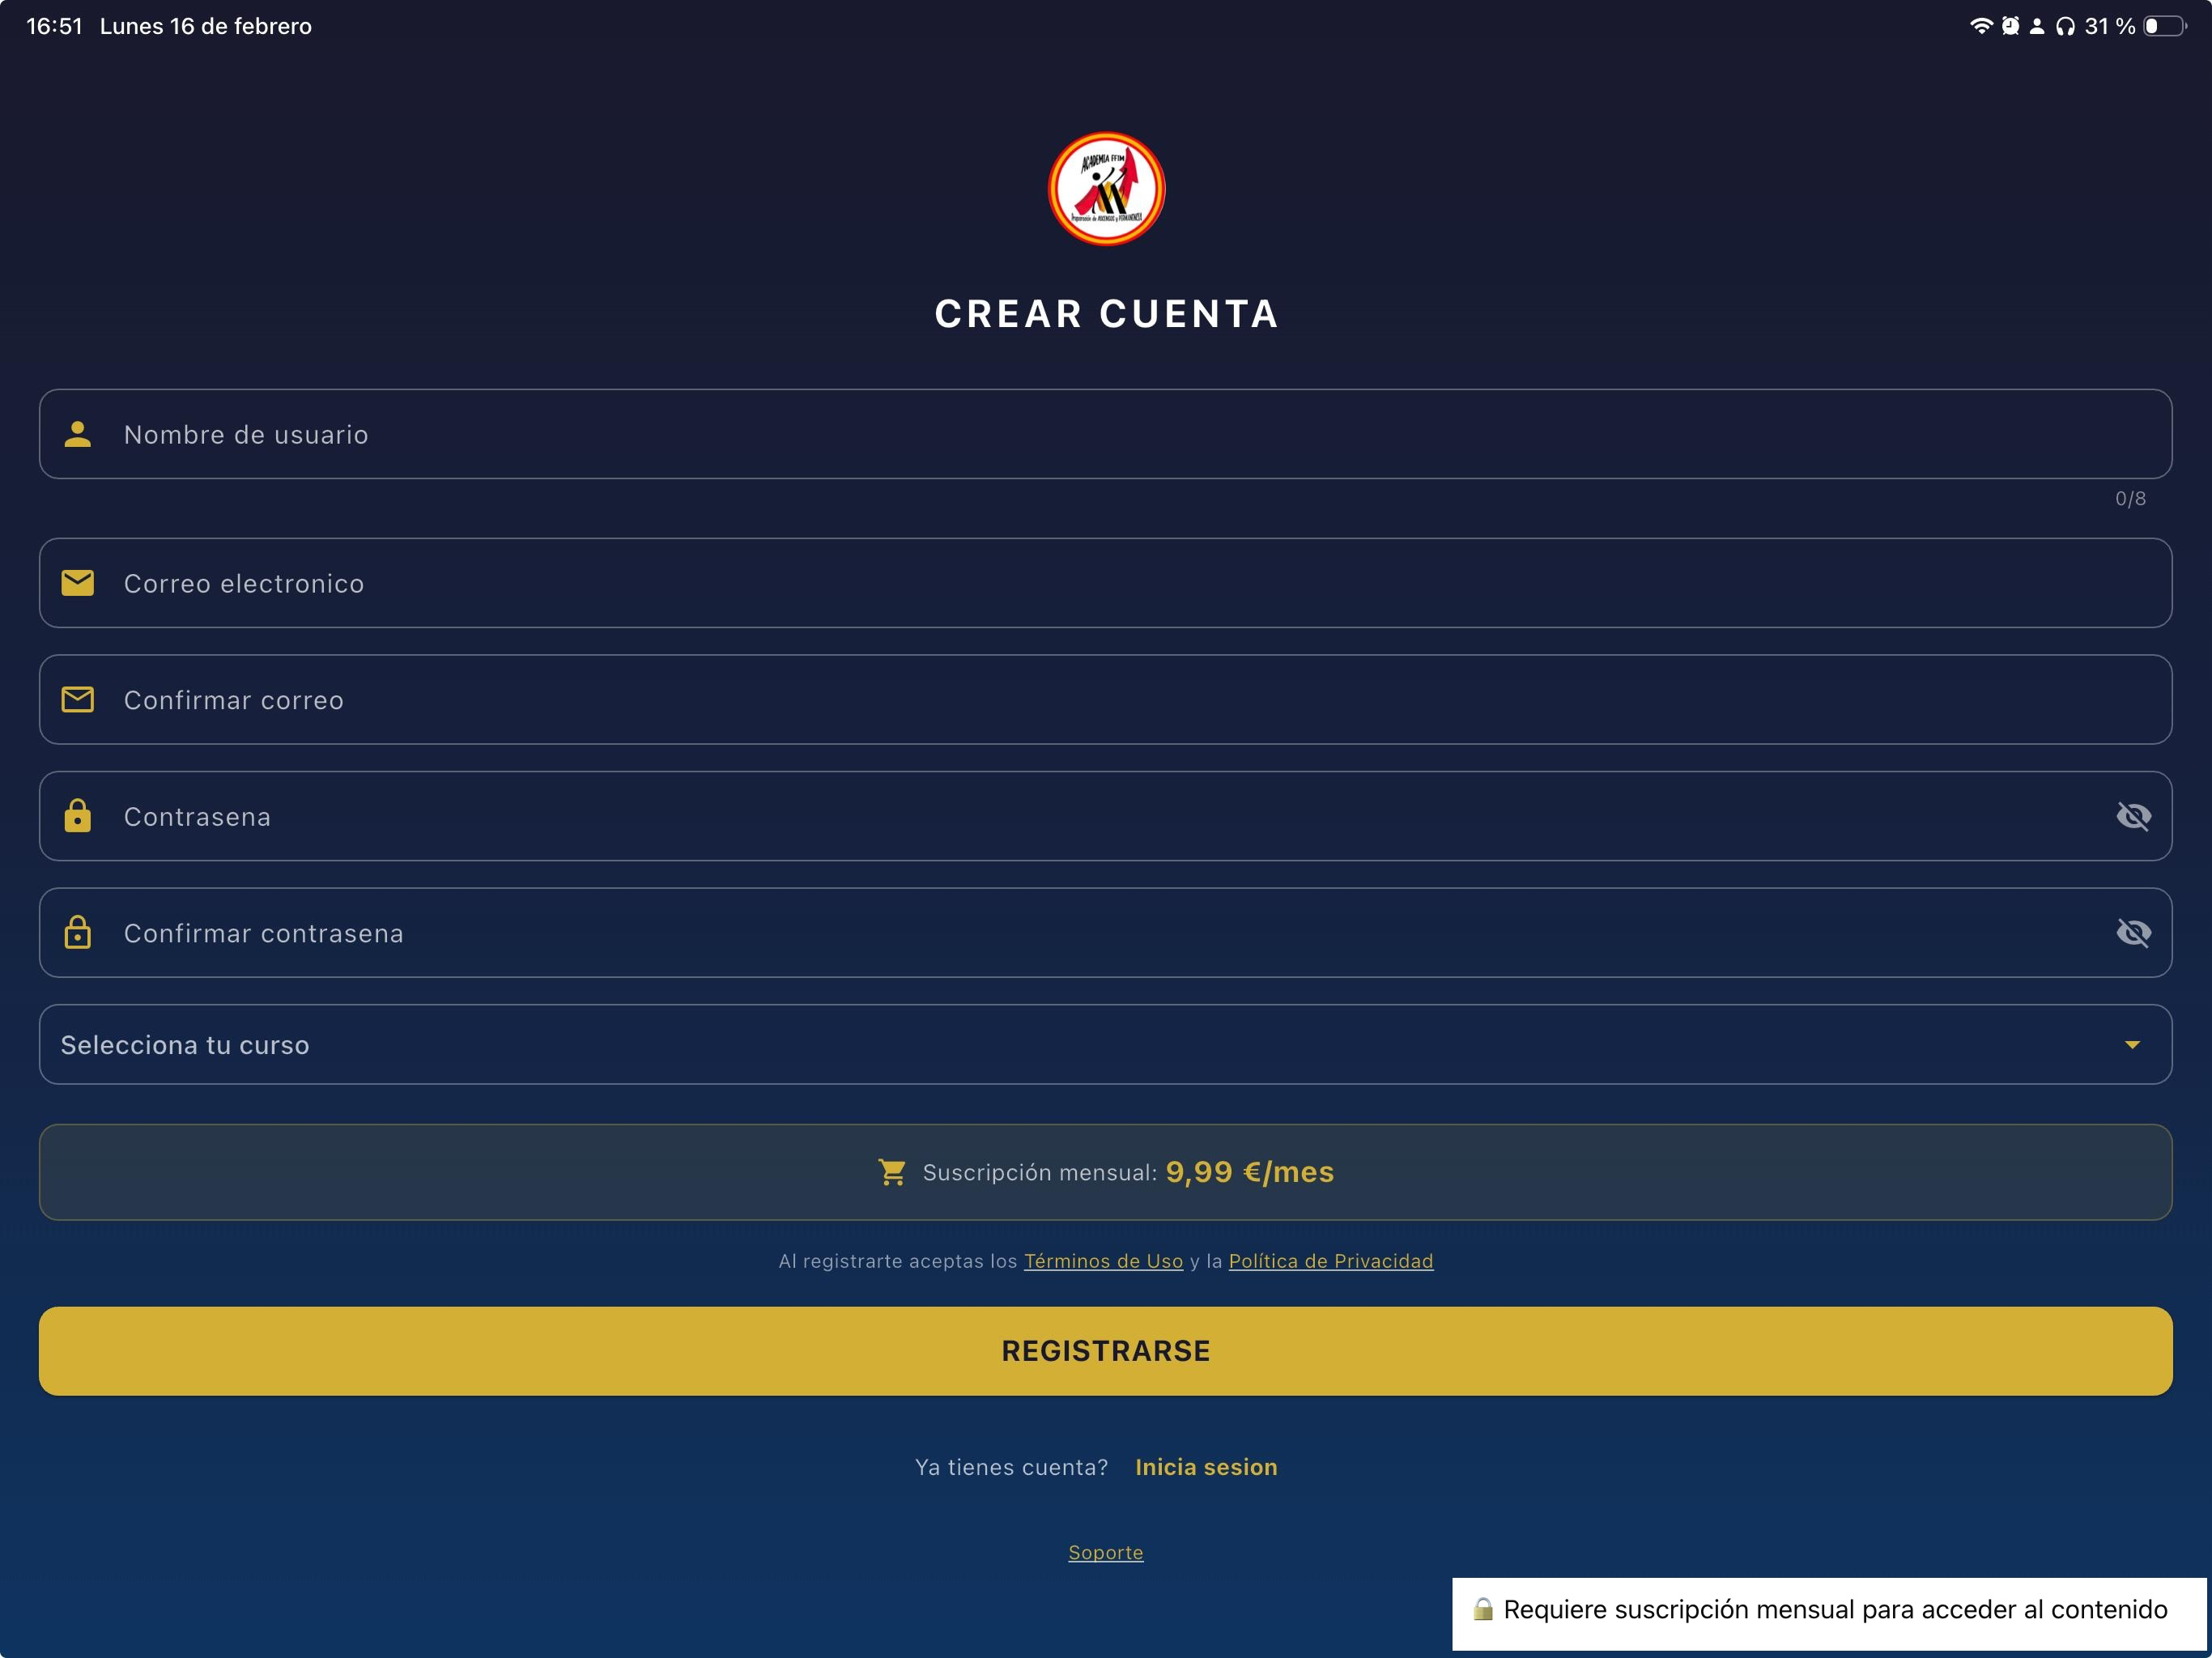Toggle visibility in Confirmar contrasena field
This screenshot has height=1658, width=2212.
tap(2133, 932)
